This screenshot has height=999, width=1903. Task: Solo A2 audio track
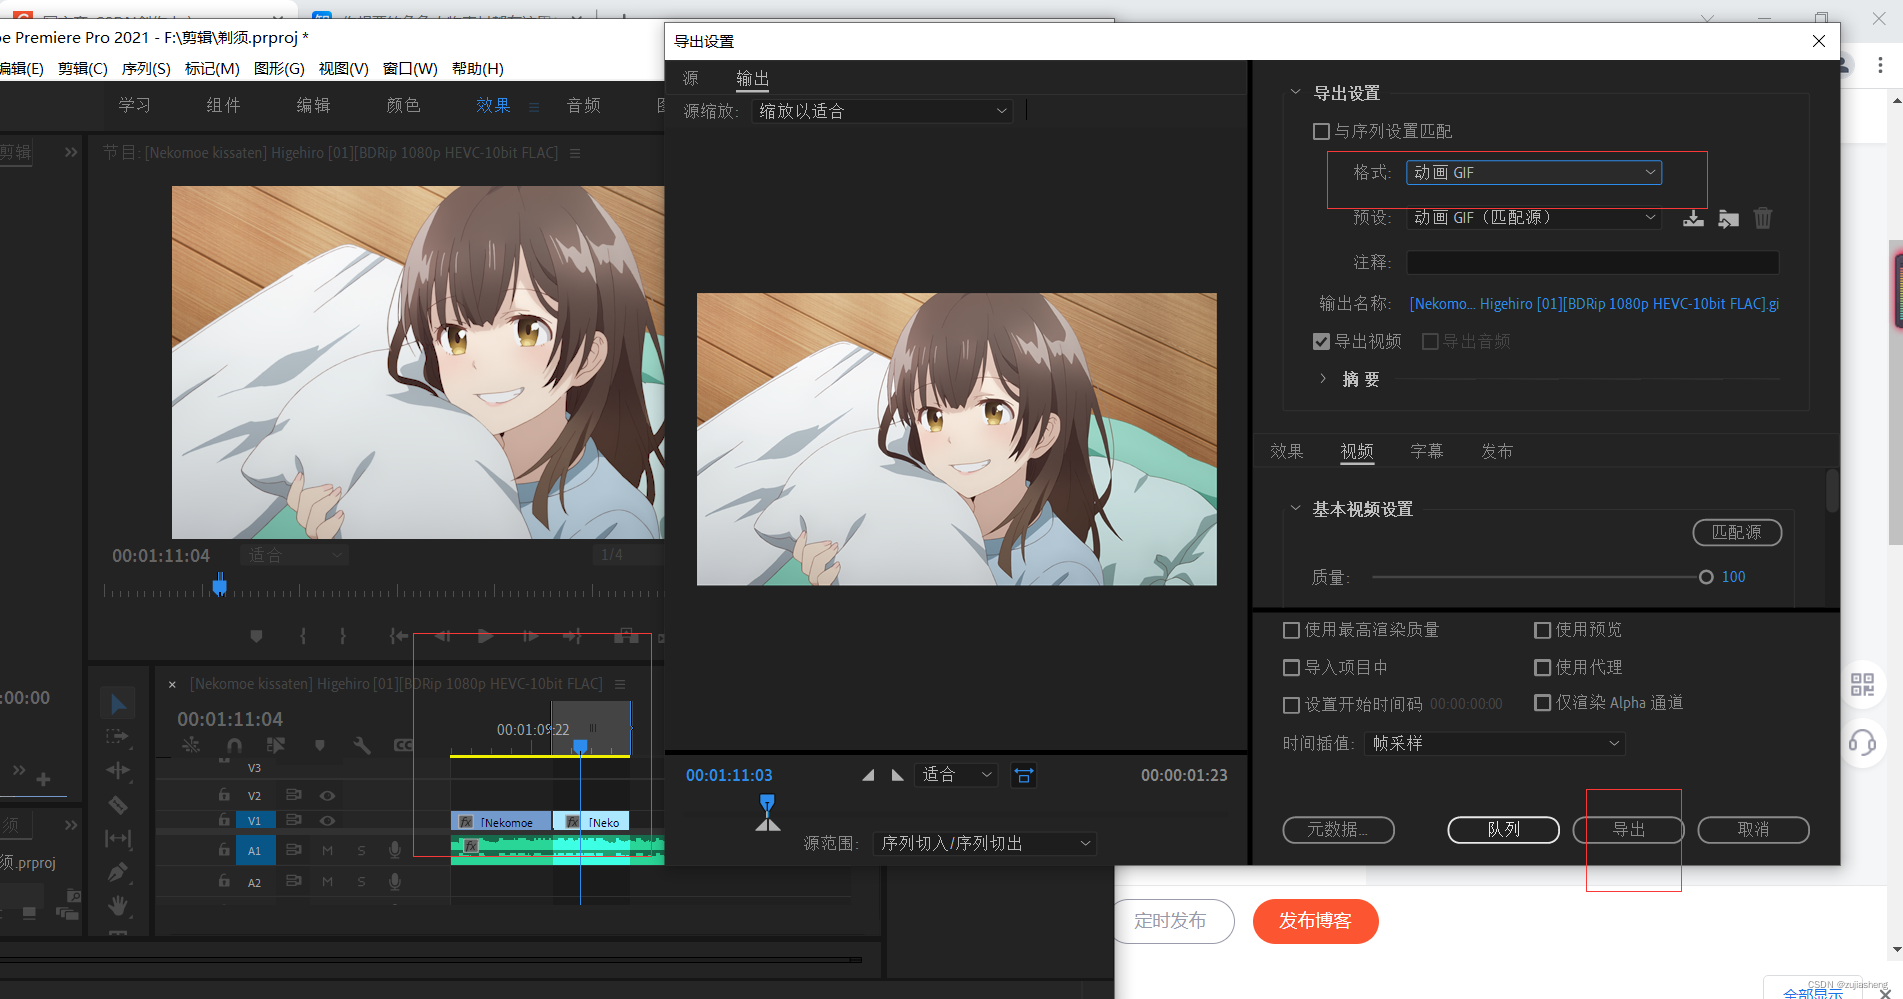click(x=361, y=882)
